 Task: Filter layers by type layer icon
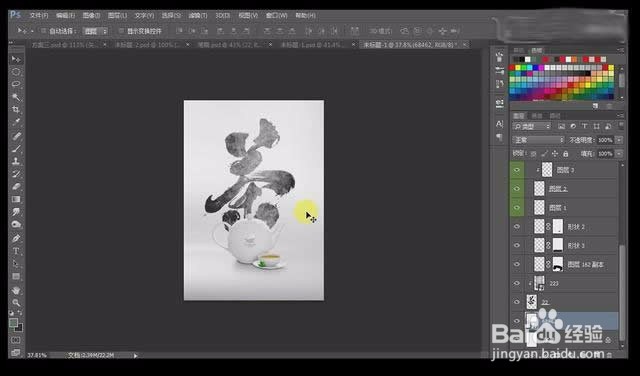coord(584,127)
